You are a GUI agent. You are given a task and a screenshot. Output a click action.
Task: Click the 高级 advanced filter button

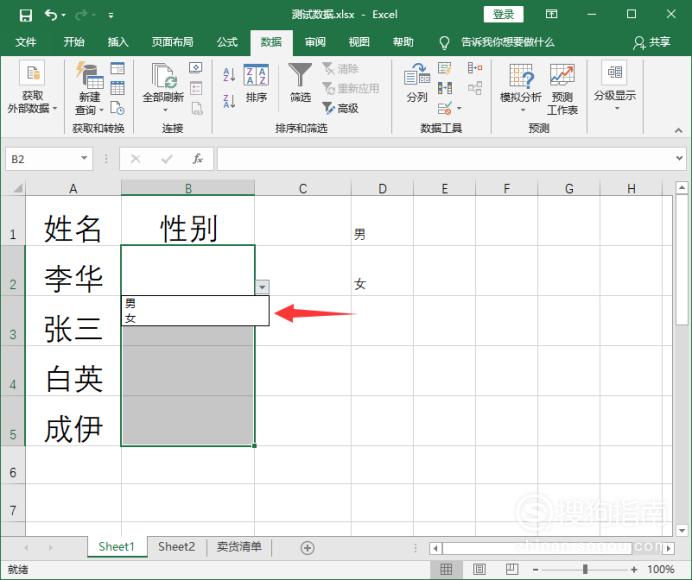340,108
